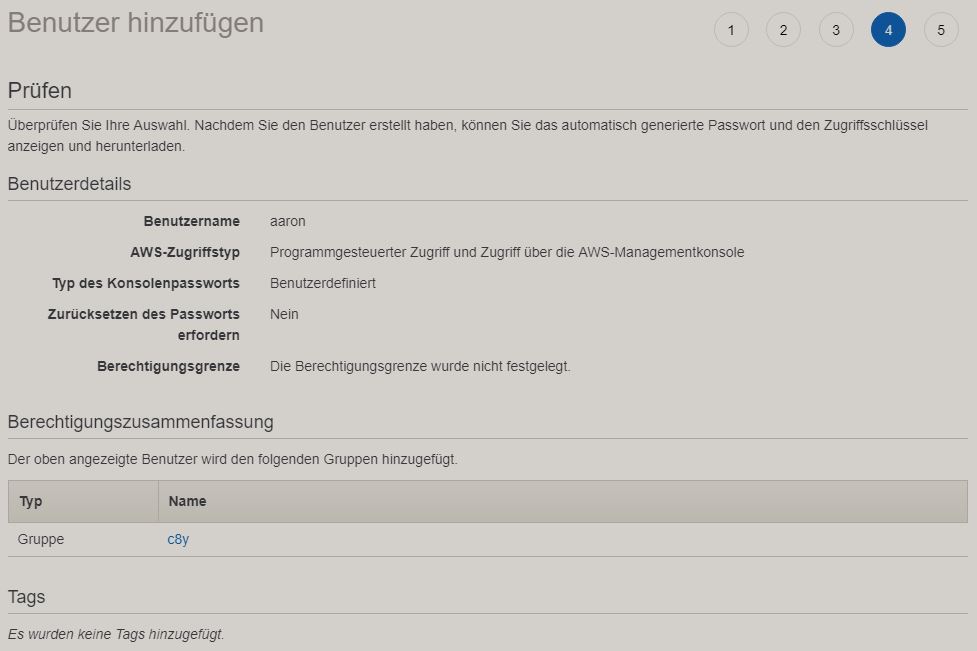Click the username value aaron
The image size is (977, 651).
287,221
